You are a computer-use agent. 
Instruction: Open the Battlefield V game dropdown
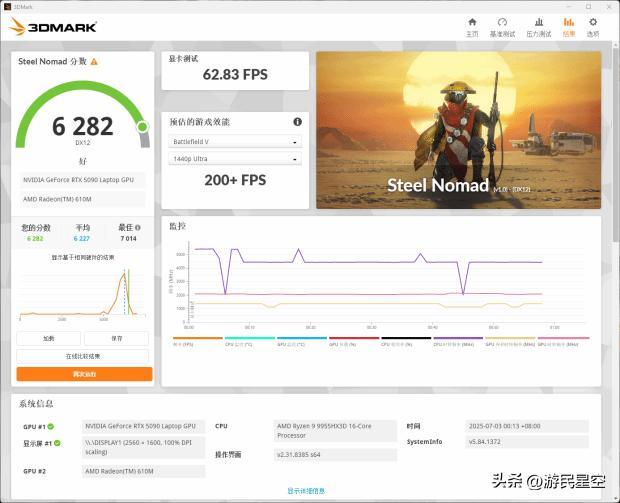click(x=234, y=142)
